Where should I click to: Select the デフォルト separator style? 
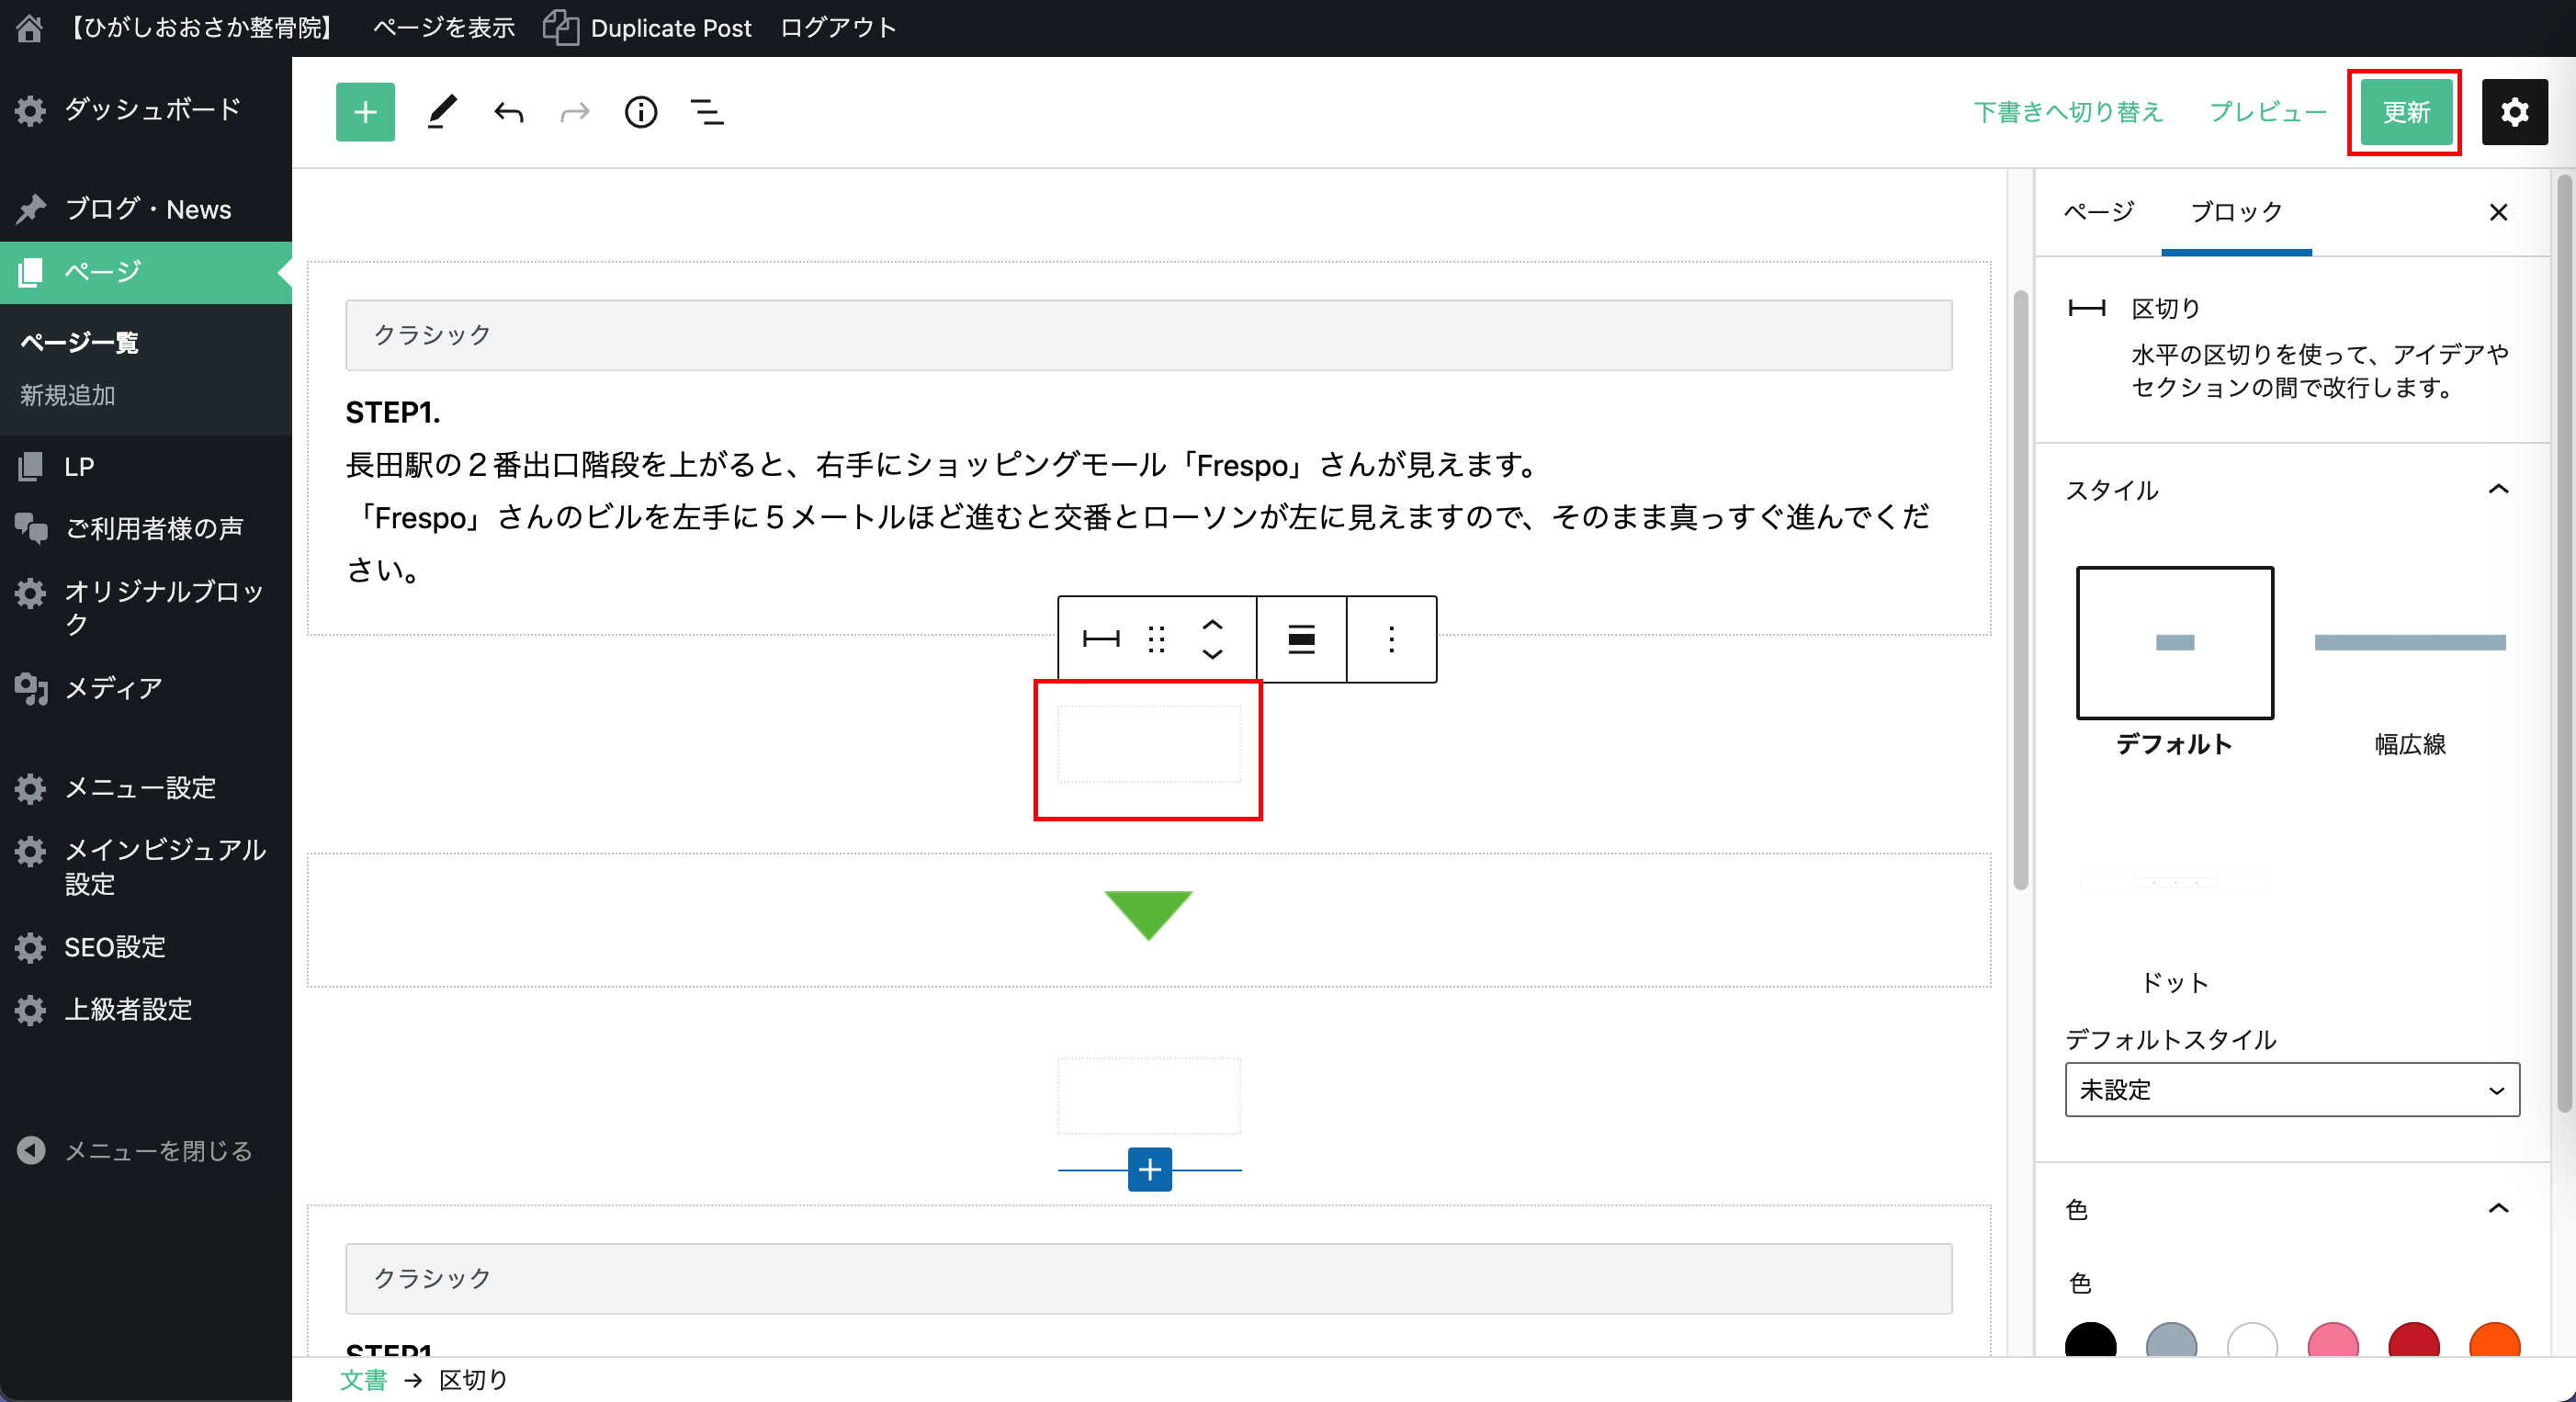(2174, 643)
